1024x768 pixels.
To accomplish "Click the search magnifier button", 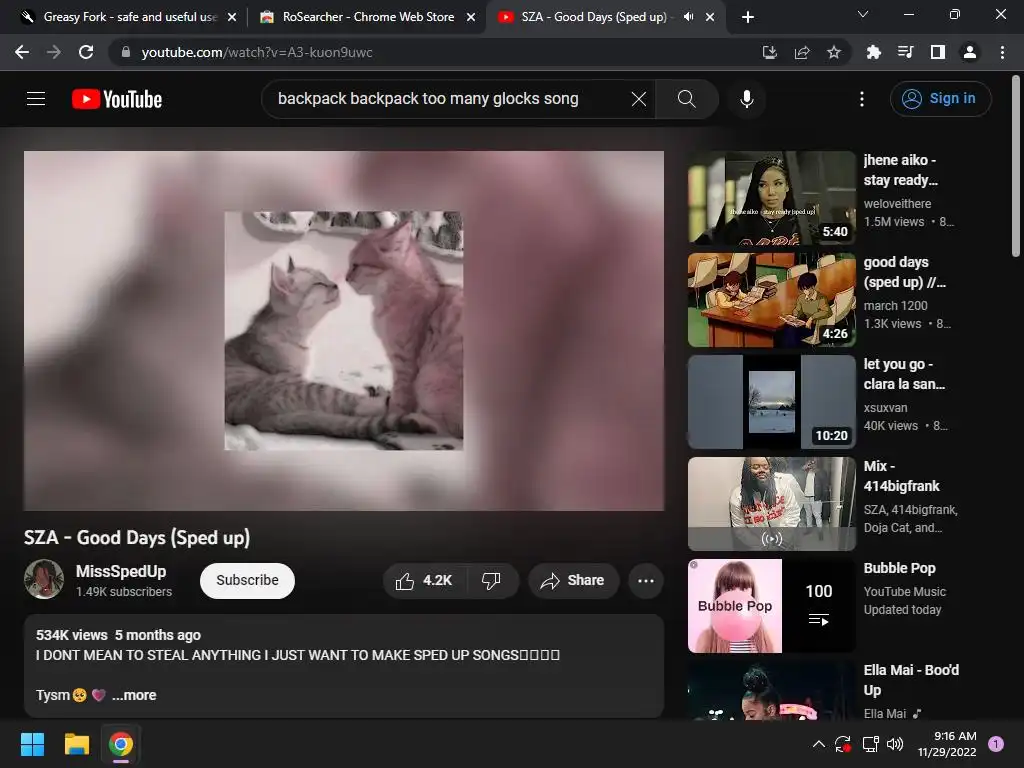I will [x=686, y=99].
